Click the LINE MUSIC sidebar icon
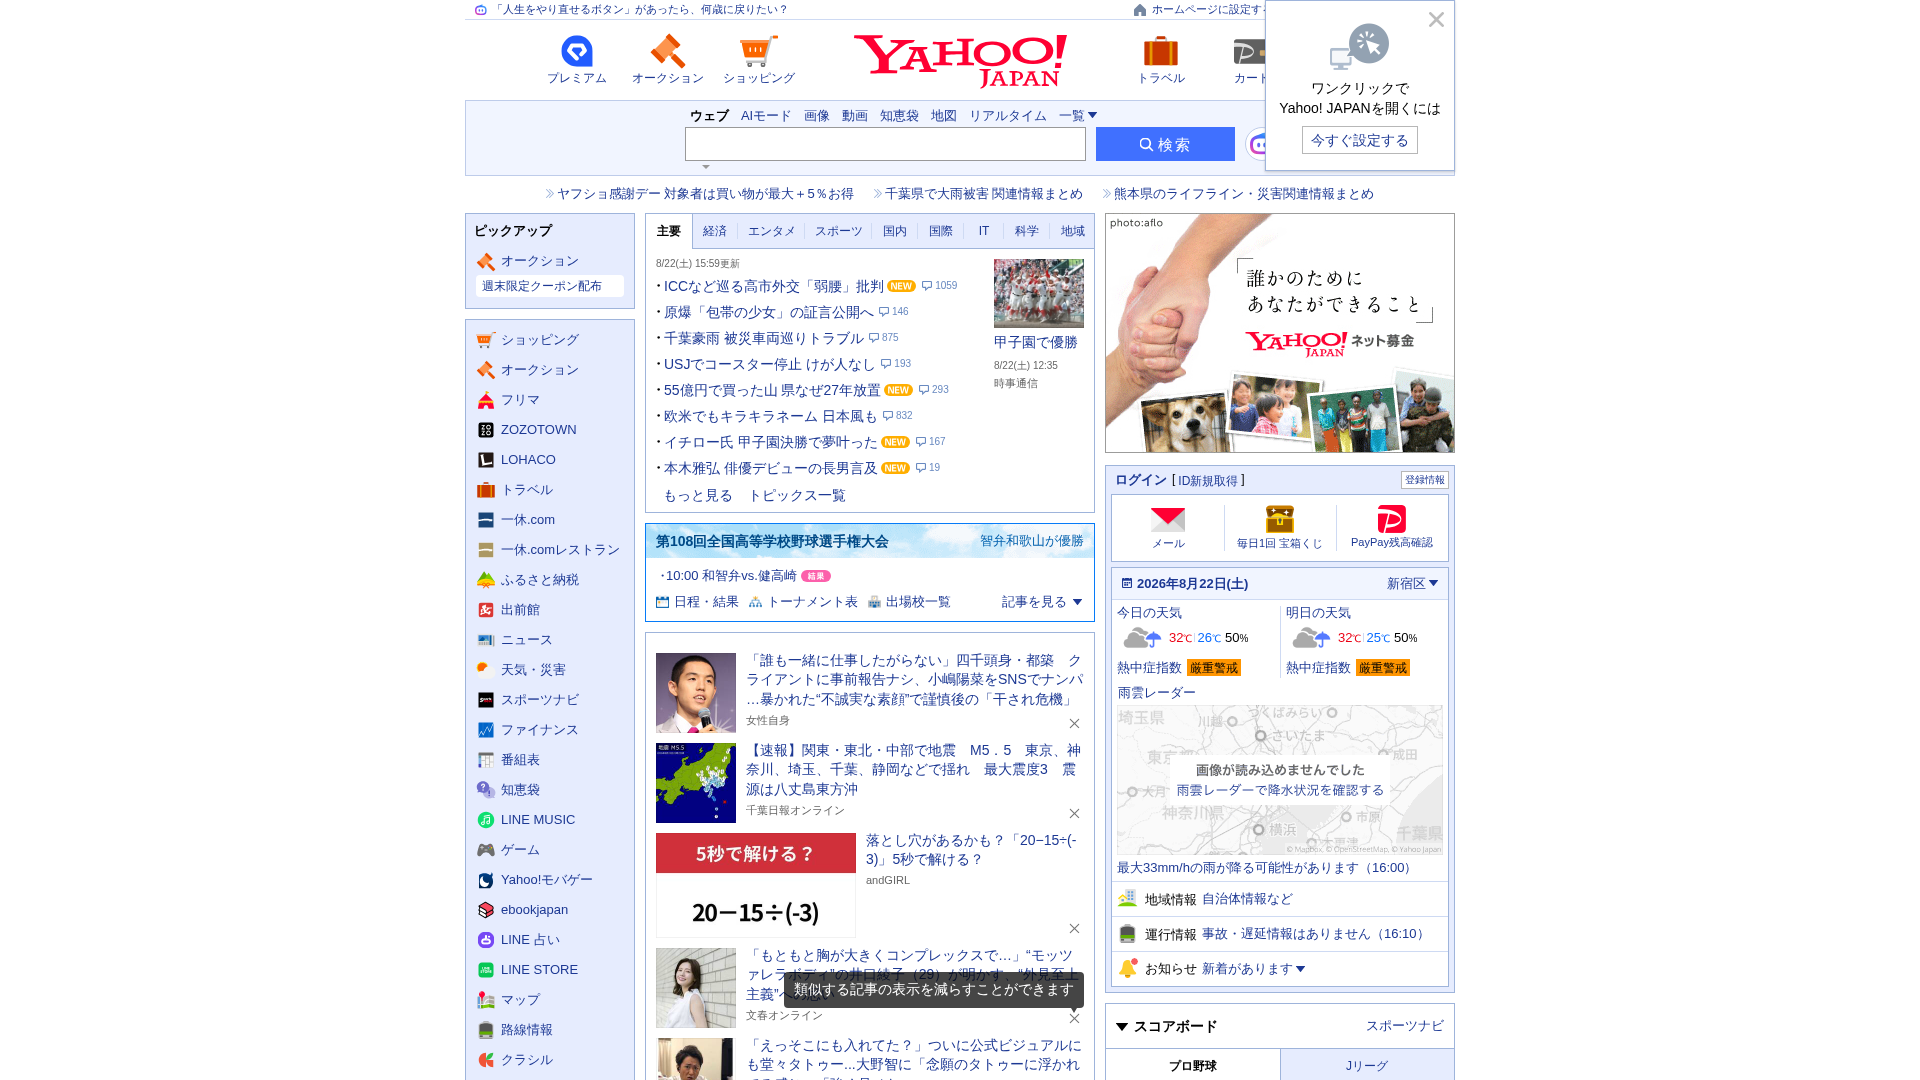The image size is (1920, 1080). tap(486, 820)
